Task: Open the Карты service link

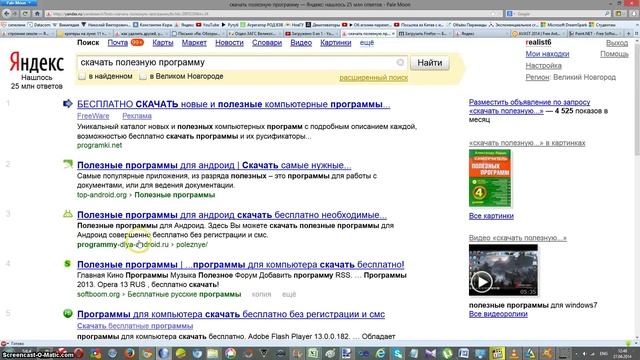Action: (x=163, y=42)
